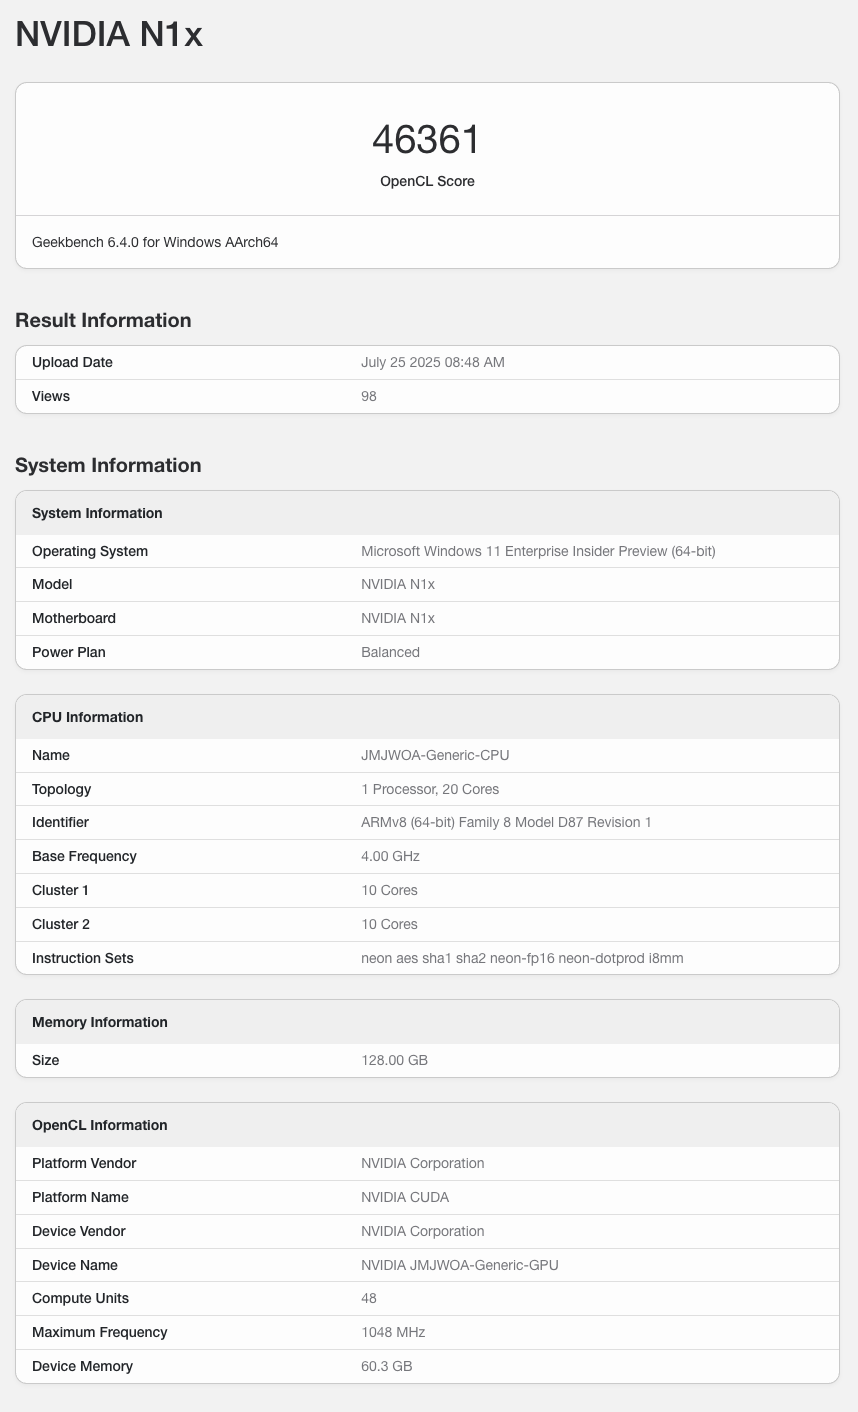Click the Views count of 98
Image resolution: width=858 pixels, height=1412 pixels.
pyautogui.click(x=369, y=396)
